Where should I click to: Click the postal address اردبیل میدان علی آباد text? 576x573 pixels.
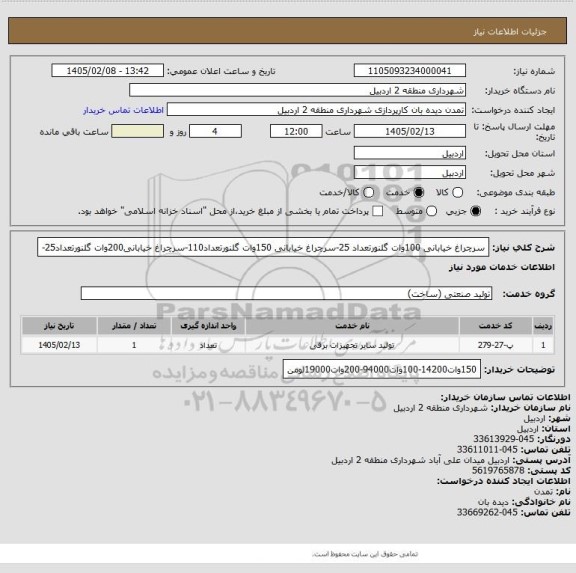pos(420,460)
